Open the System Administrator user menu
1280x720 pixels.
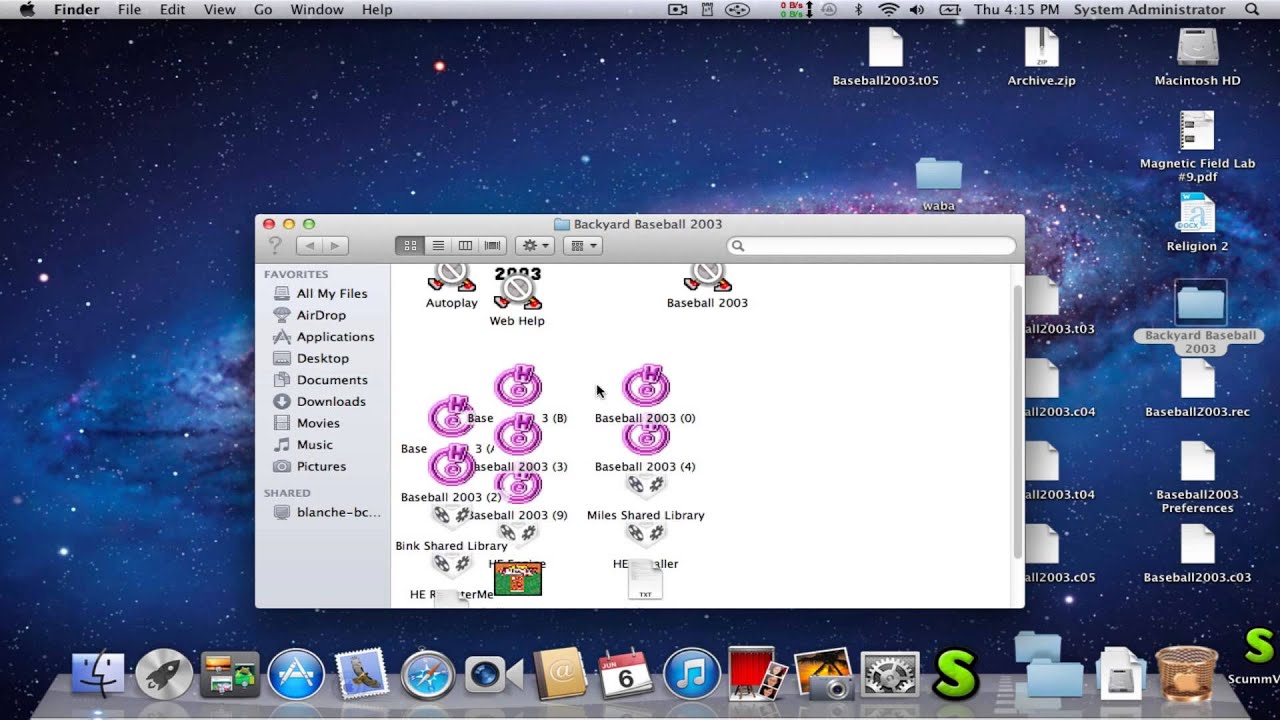1149,10
